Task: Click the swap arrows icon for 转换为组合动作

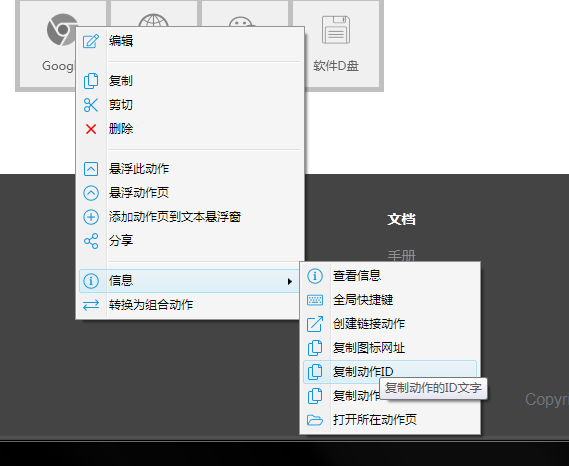Action: pyautogui.click(x=91, y=305)
